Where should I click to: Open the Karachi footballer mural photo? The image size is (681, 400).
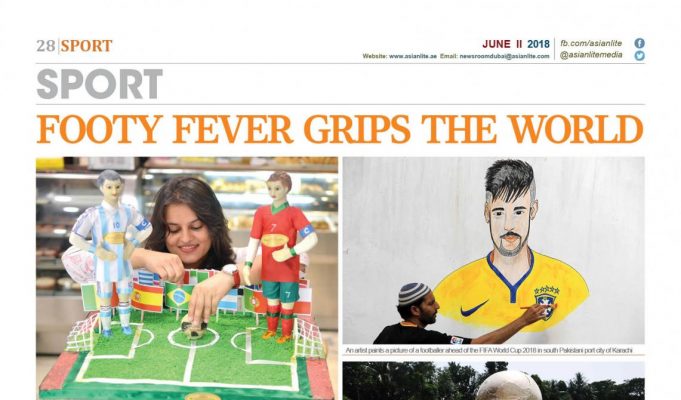[493, 251]
